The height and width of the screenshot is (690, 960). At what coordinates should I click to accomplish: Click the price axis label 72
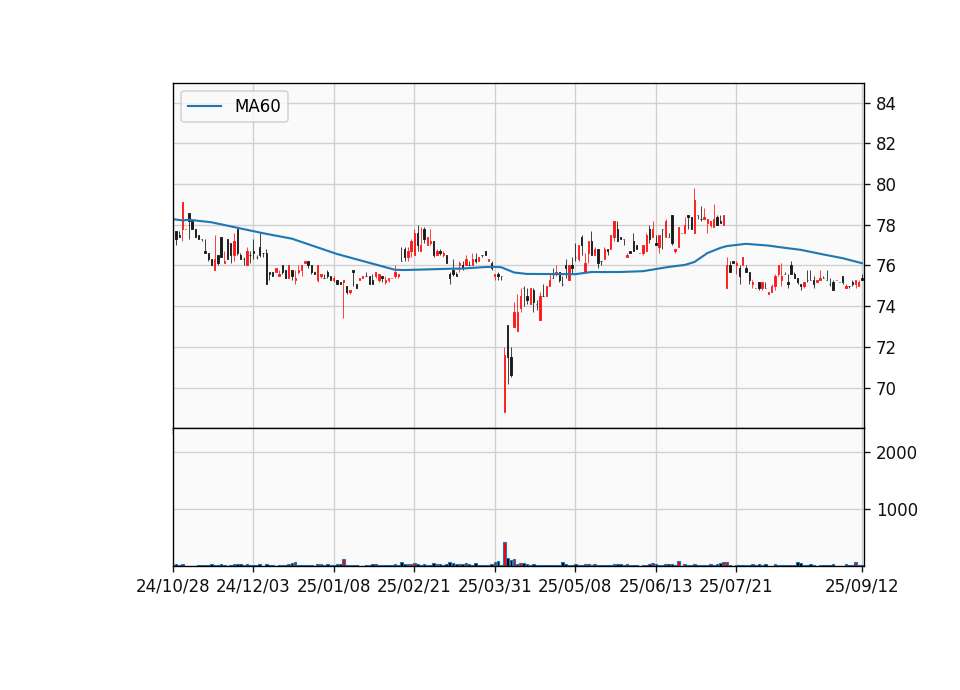pyautogui.click(x=885, y=348)
